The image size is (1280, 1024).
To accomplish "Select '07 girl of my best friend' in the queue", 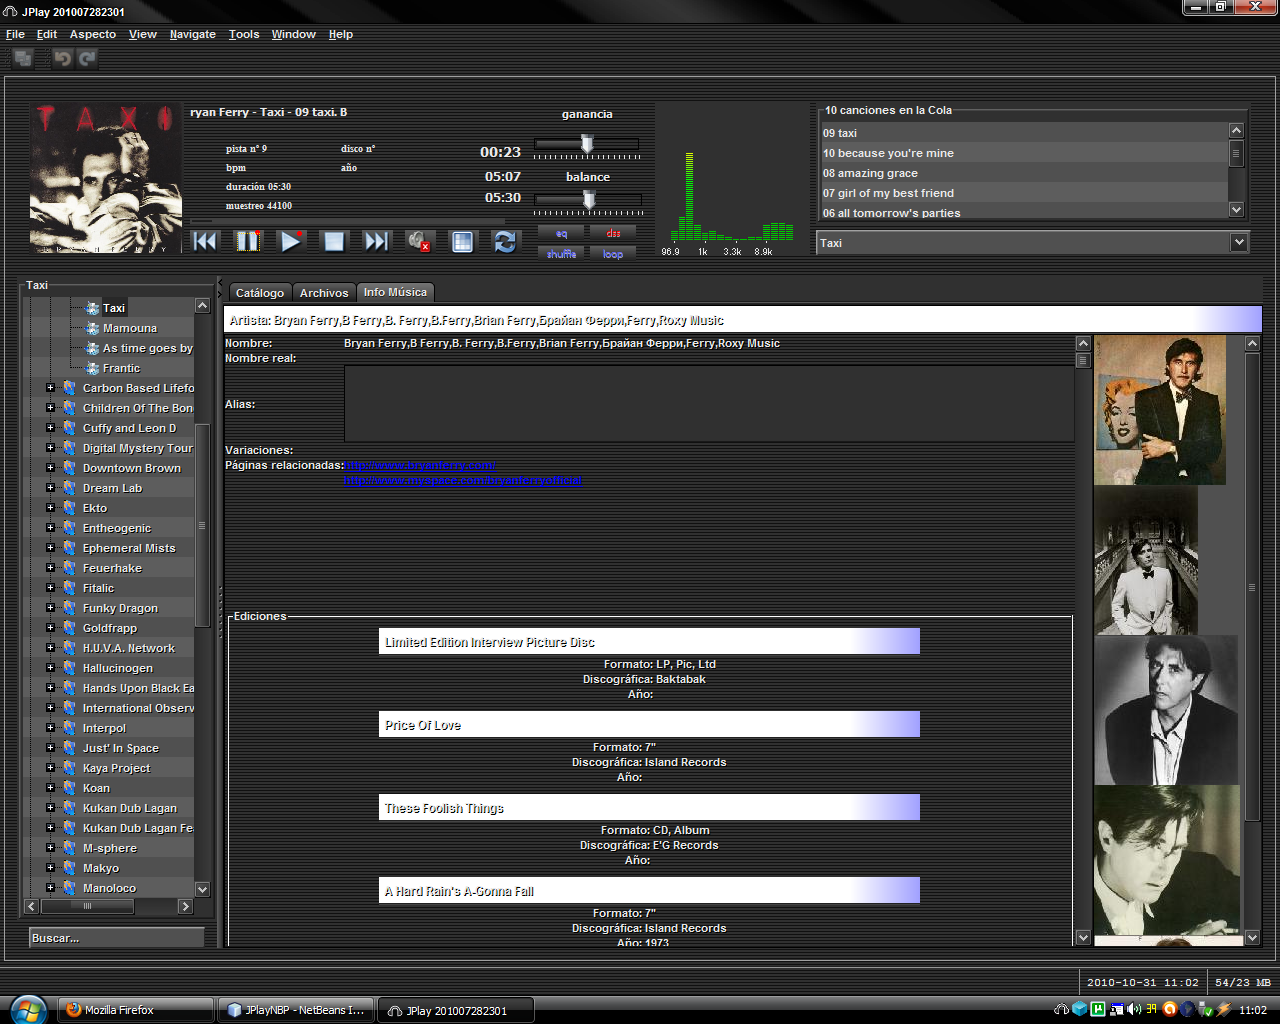I will 1023,193.
